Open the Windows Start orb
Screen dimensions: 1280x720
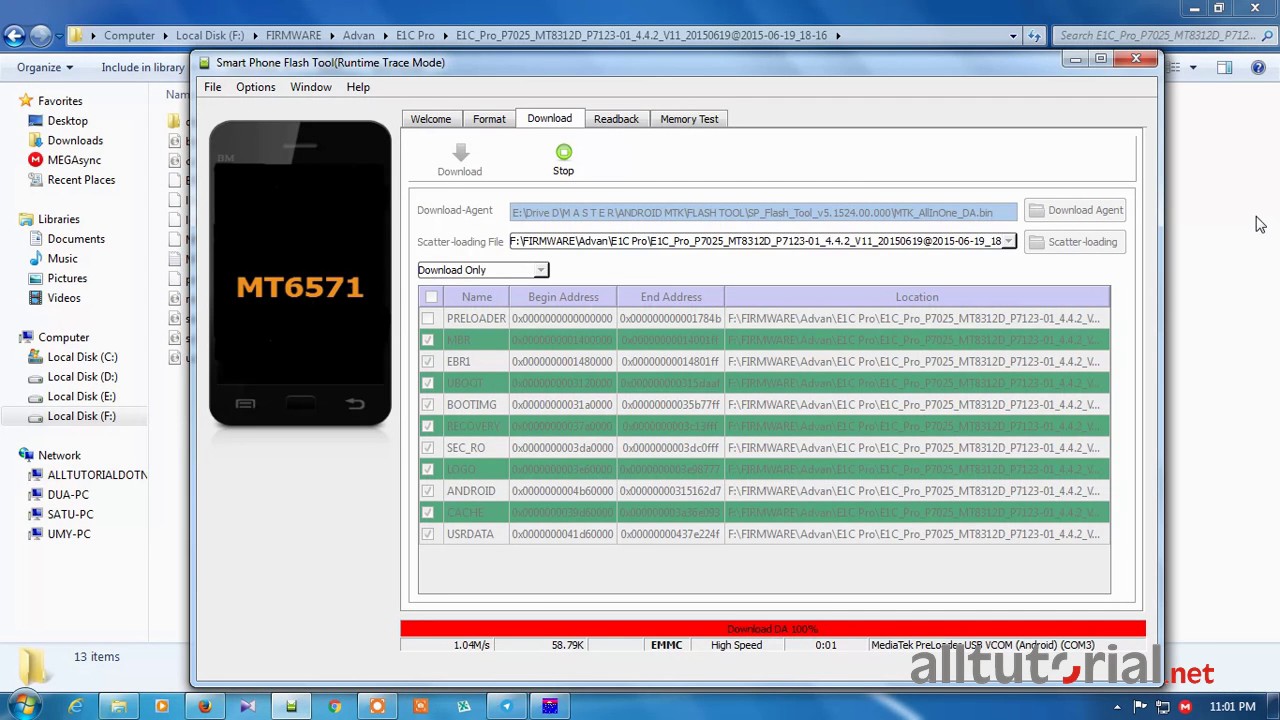click(x=24, y=706)
